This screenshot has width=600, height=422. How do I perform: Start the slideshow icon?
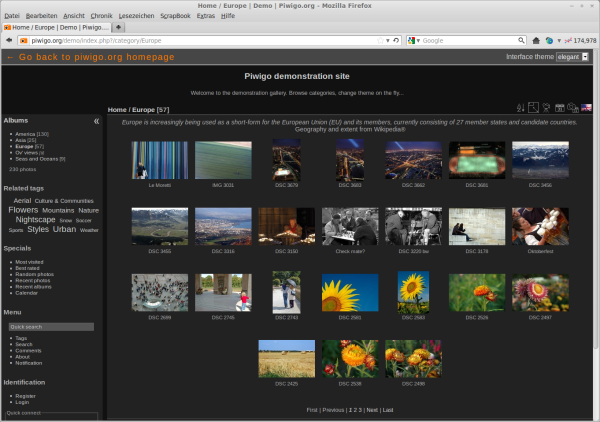tap(547, 108)
